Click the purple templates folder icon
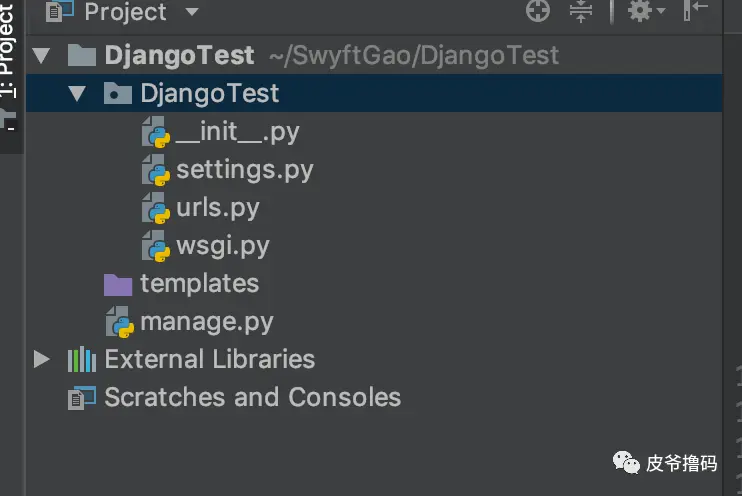Viewport: 742px width, 496px height. pyautogui.click(x=118, y=284)
